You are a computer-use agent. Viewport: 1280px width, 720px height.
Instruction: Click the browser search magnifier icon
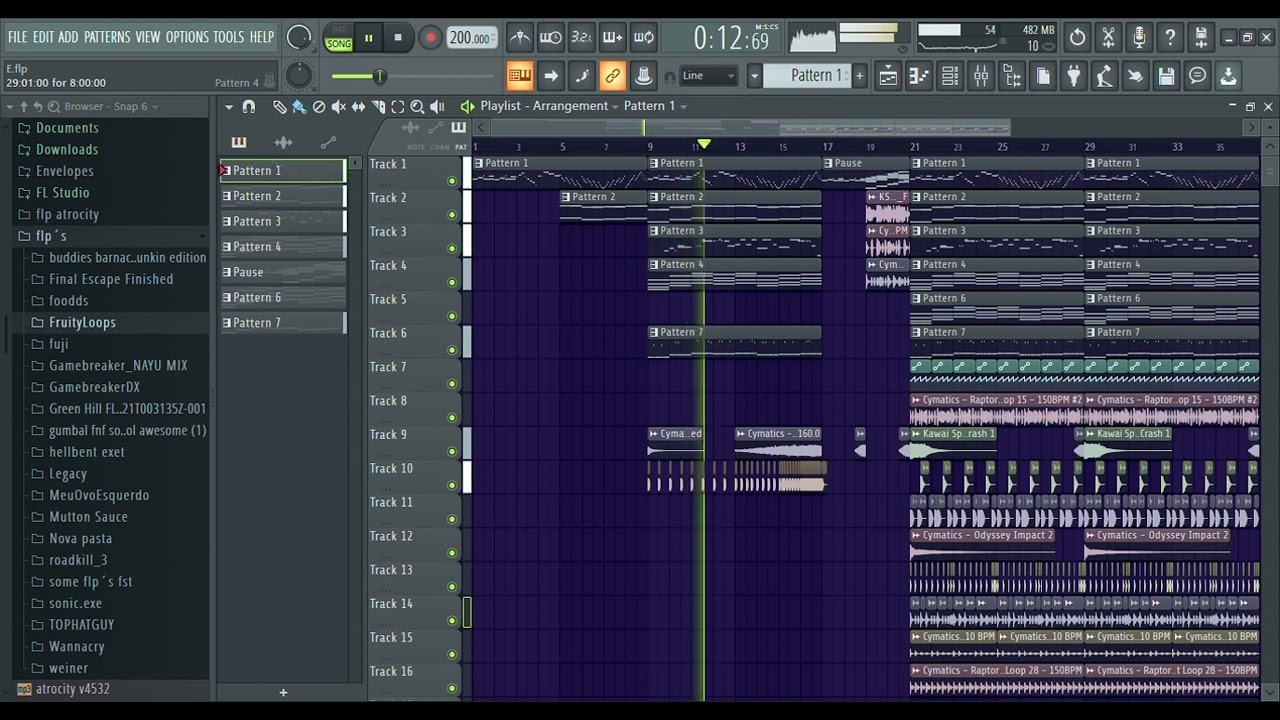click(56, 106)
